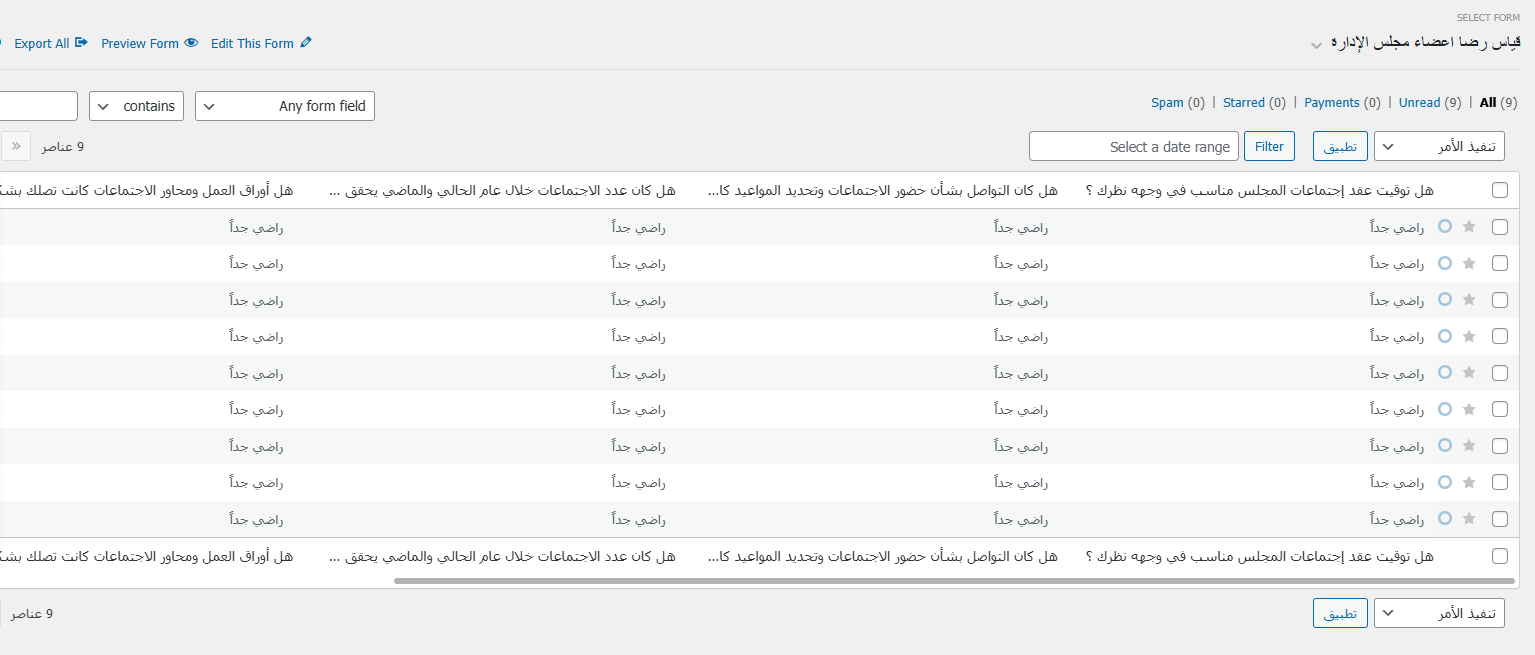Star the third entry row
Screen dimensions: 1535x655
1468,299
